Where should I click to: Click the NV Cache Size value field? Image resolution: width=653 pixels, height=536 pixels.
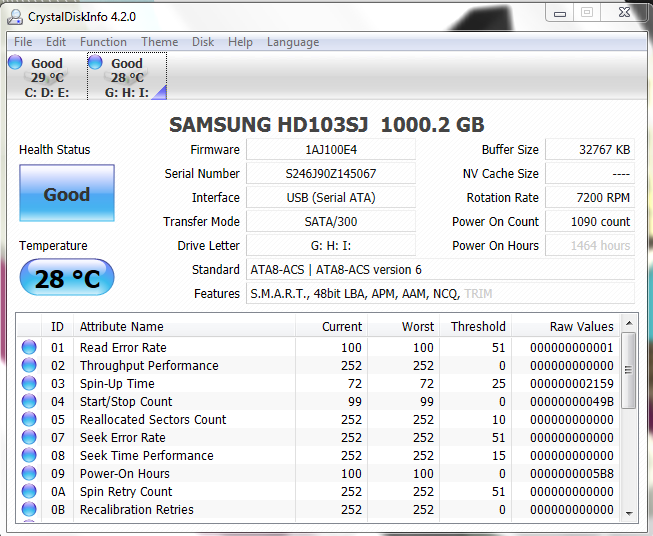pyautogui.click(x=590, y=173)
